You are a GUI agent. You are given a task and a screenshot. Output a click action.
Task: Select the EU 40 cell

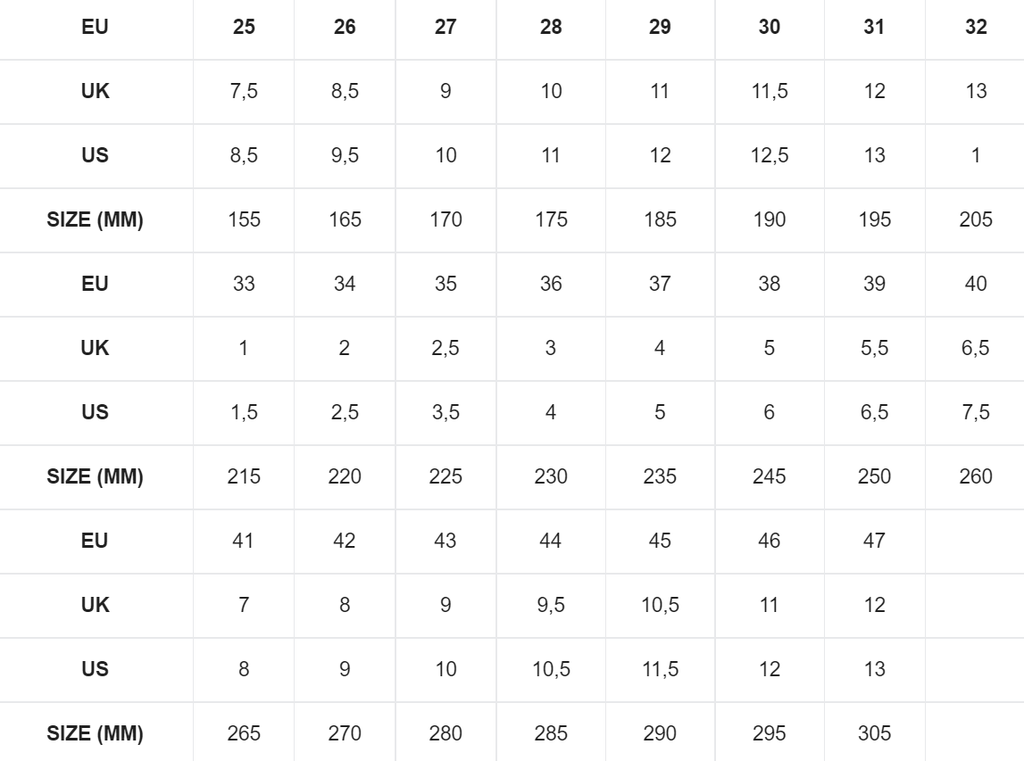click(x=976, y=283)
